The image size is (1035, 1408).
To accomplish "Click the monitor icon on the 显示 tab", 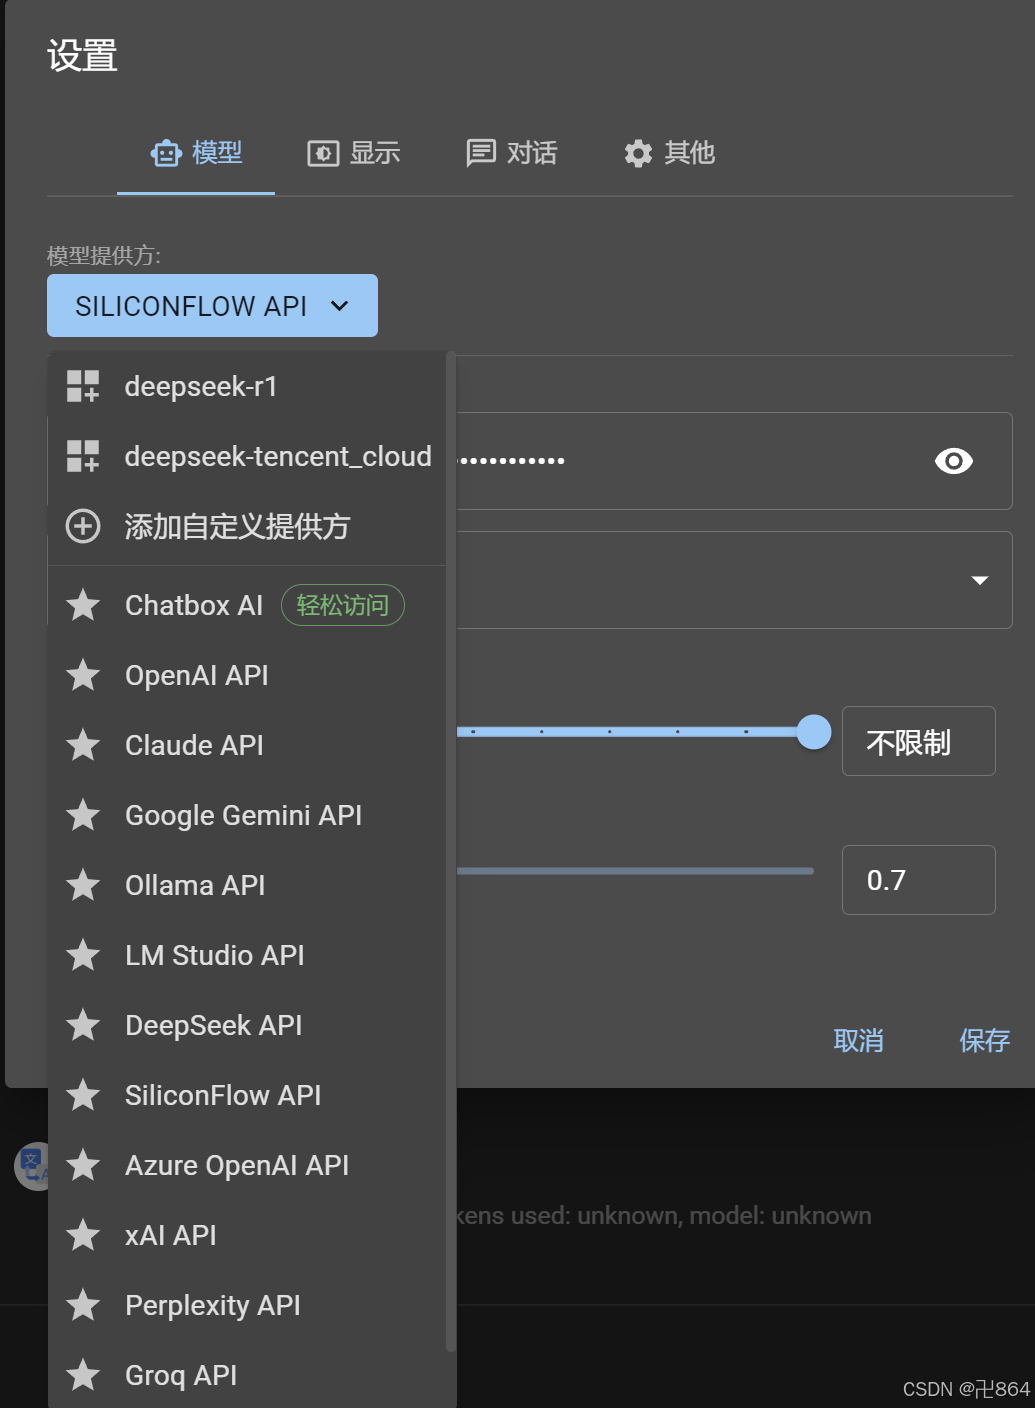I will pyautogui.click(x=322, y=153).
